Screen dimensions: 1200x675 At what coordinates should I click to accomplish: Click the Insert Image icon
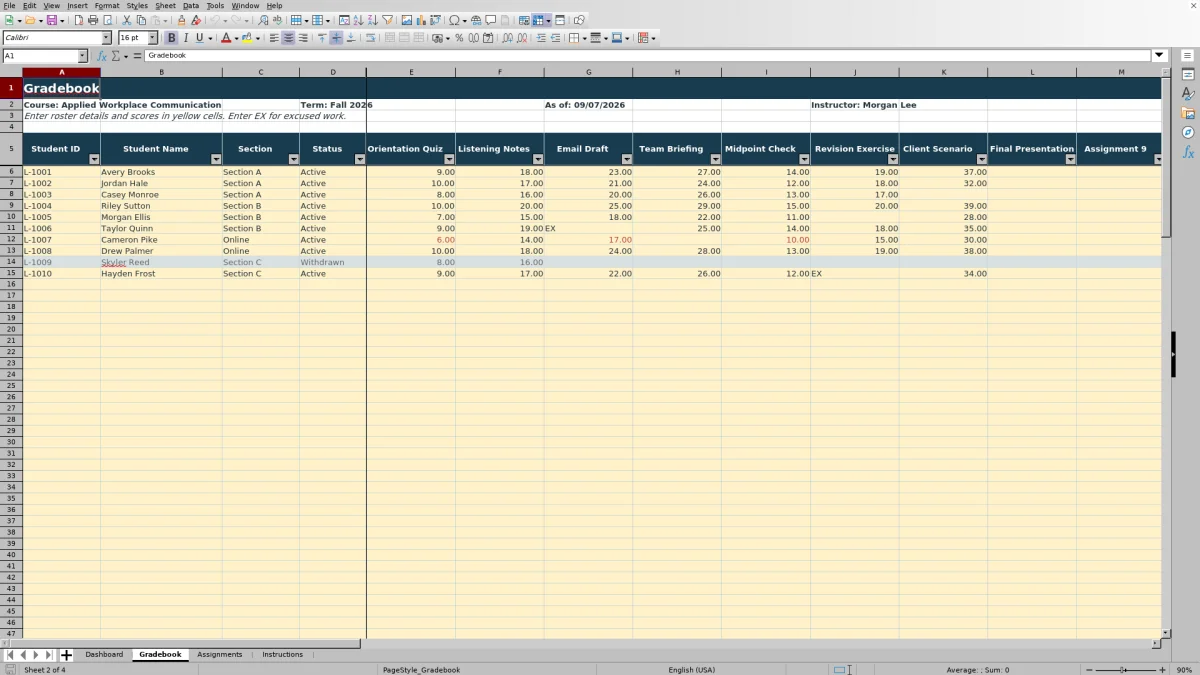click(406, 20)
